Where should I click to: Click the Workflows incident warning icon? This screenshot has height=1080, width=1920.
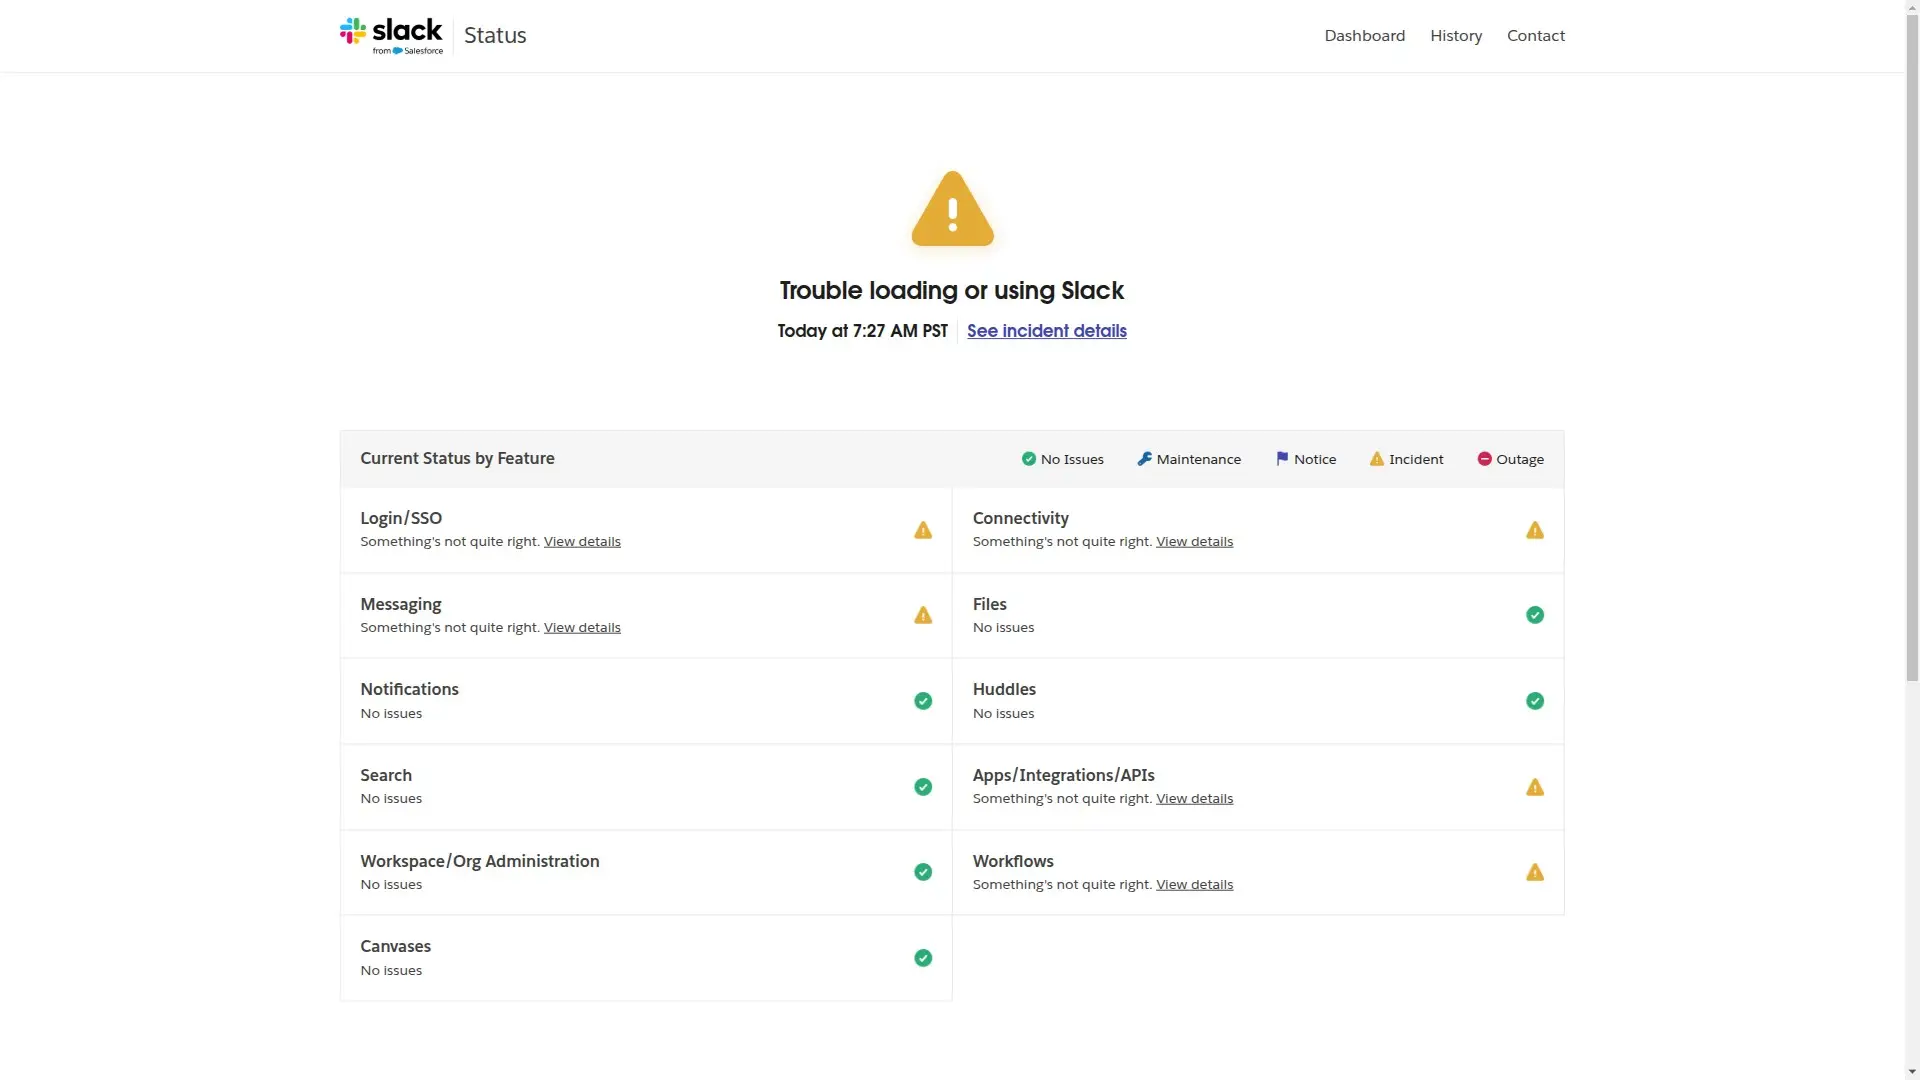tap(1535, 872)
